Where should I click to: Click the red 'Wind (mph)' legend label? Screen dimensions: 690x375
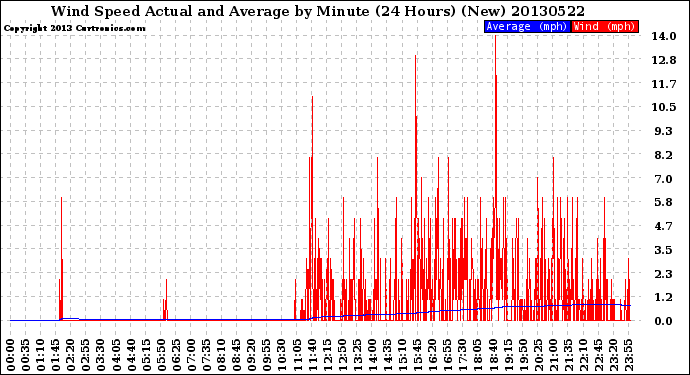(x=604, y=26)
